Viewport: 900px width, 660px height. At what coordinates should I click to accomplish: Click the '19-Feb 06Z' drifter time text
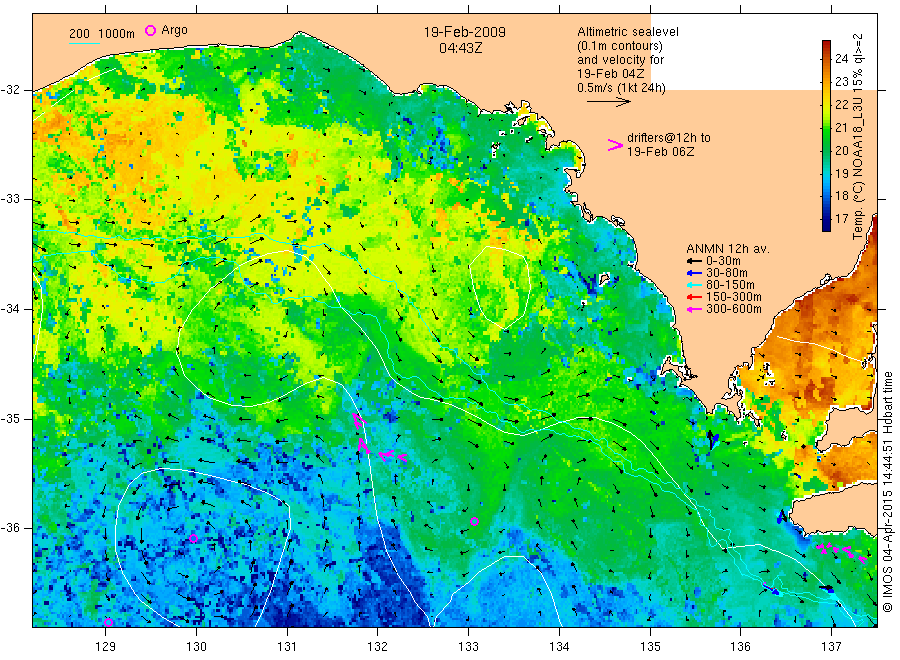pos(660,152)
